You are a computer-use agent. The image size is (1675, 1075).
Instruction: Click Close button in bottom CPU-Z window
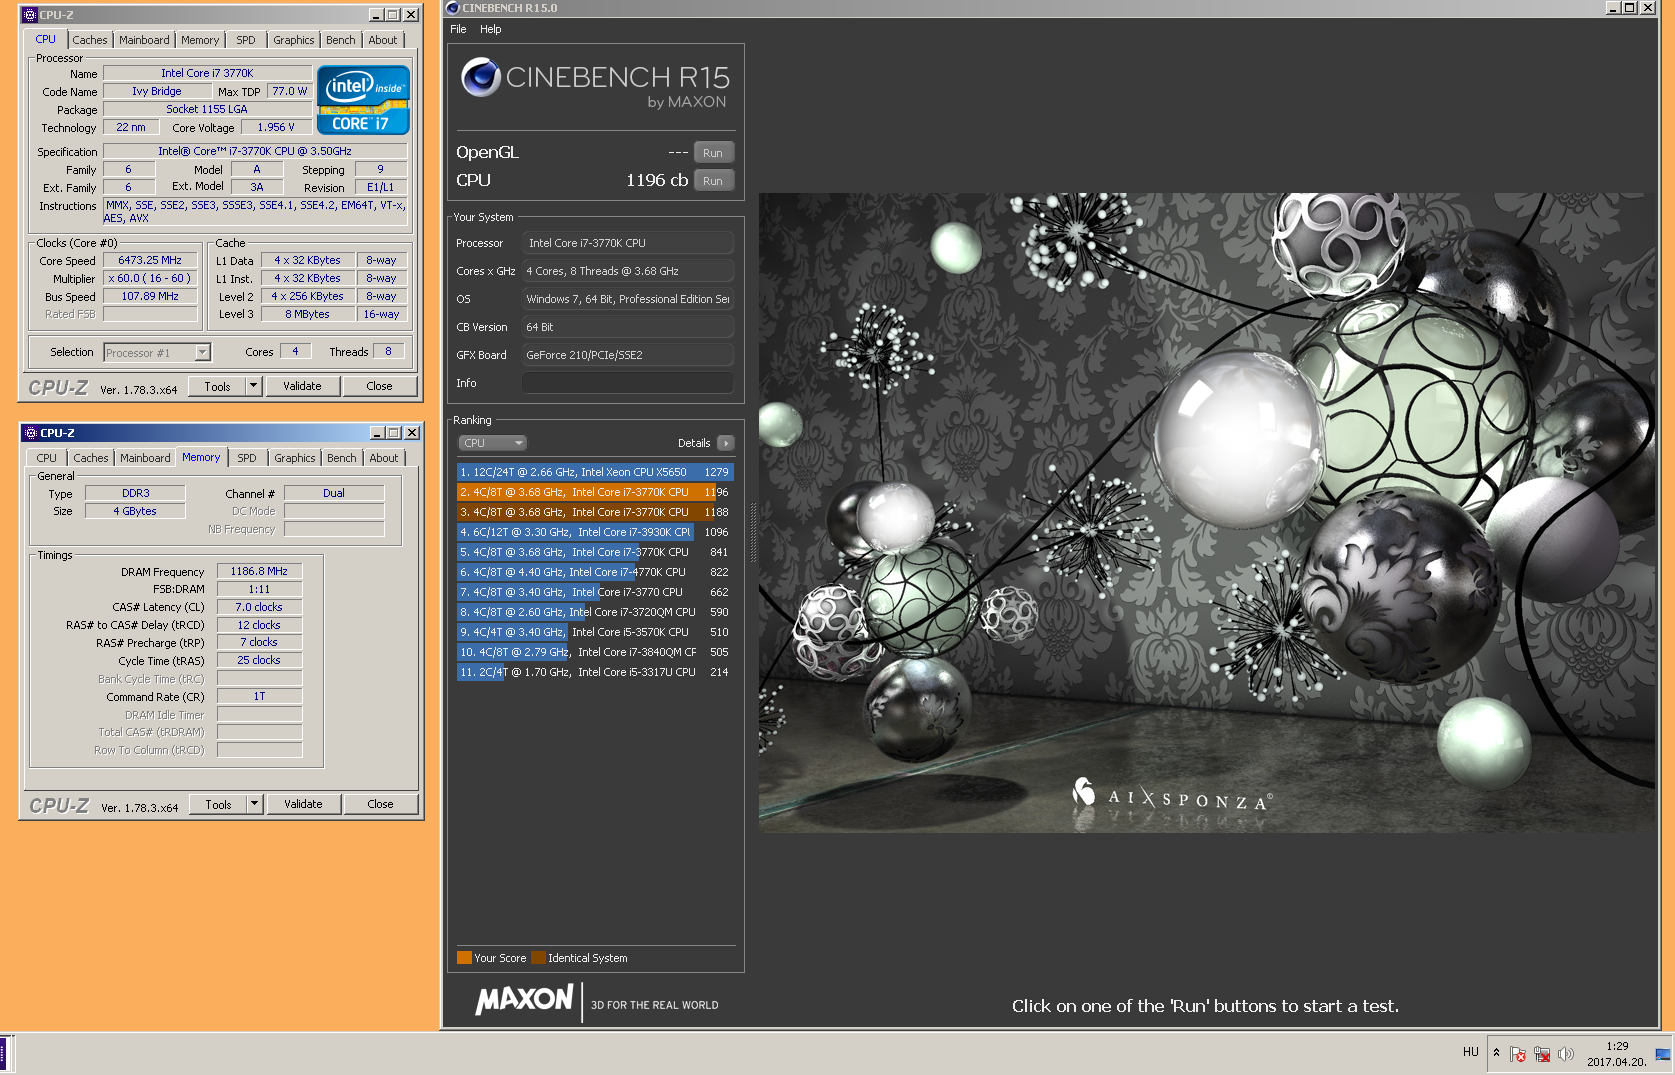tap(381, 804)
